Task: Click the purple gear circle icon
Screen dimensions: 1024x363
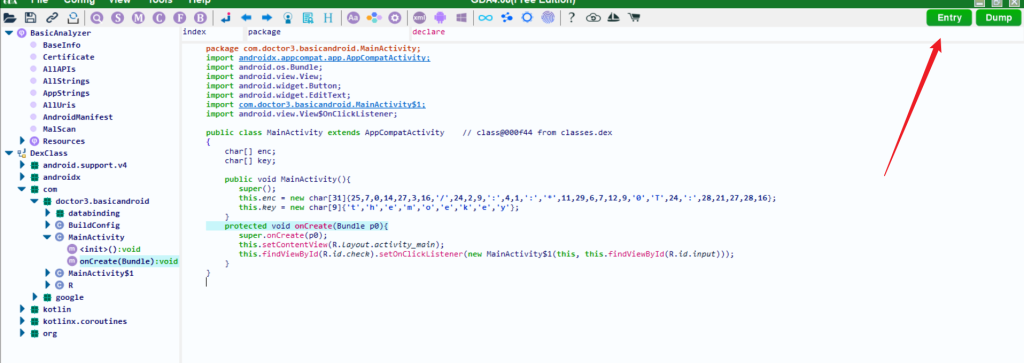Action: 394,18
